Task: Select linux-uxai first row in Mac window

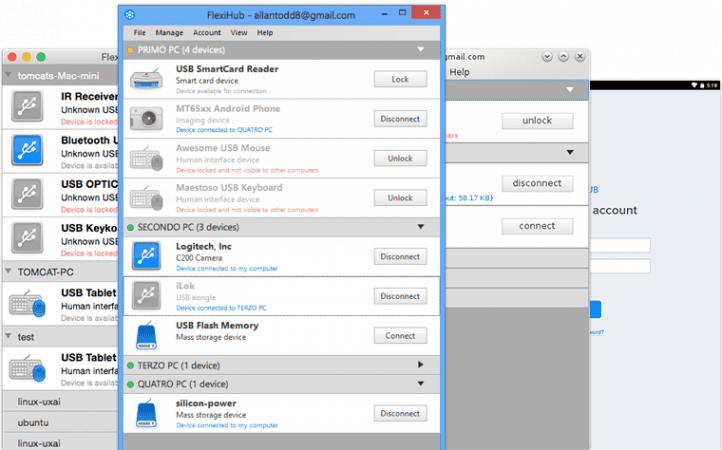Action: tap(60, 402)
